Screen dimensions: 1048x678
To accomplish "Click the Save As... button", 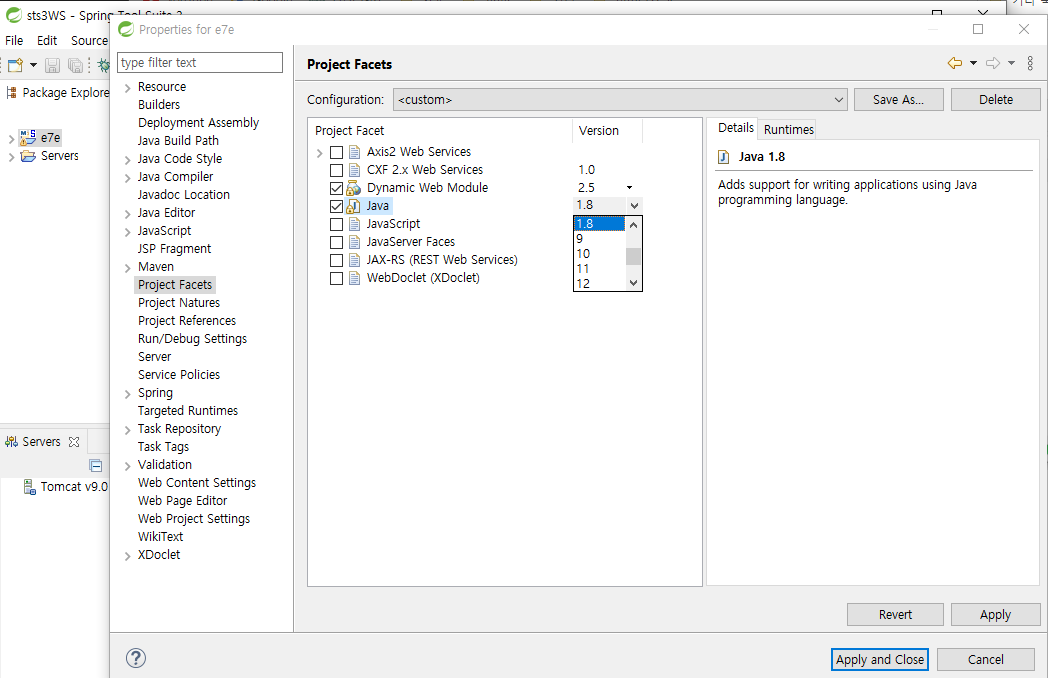I will (898, 100).
